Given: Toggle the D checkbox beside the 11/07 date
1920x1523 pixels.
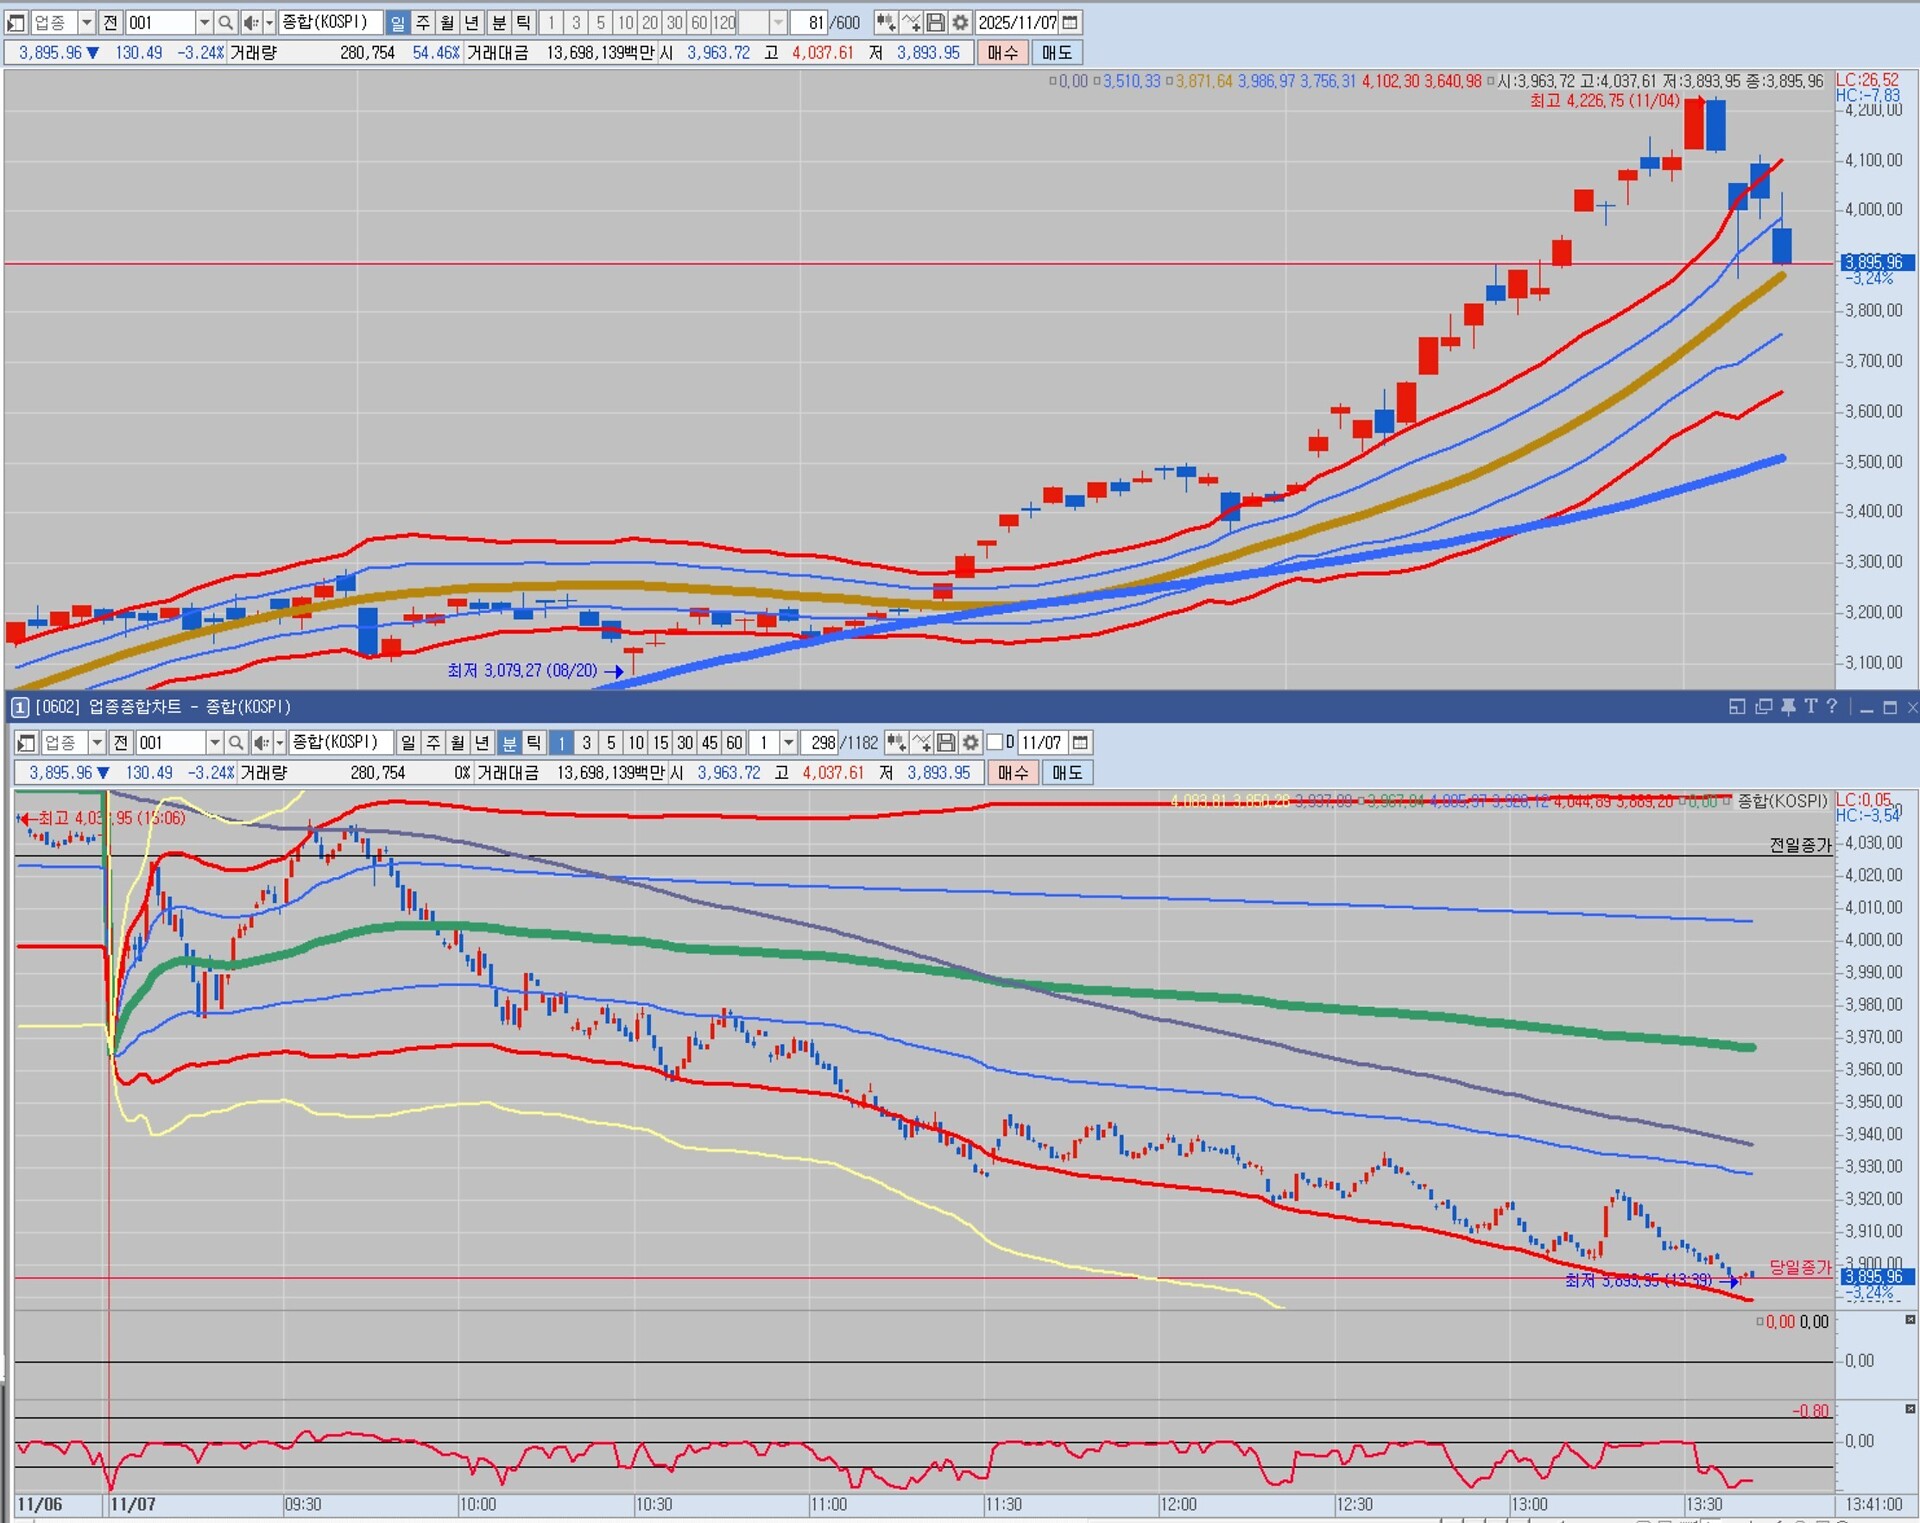Looking at the screenshot, I should pos(995,742).
